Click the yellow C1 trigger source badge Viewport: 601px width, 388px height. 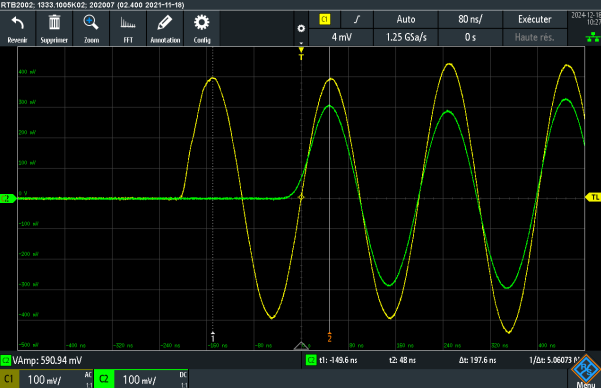(x=325, y=19)
